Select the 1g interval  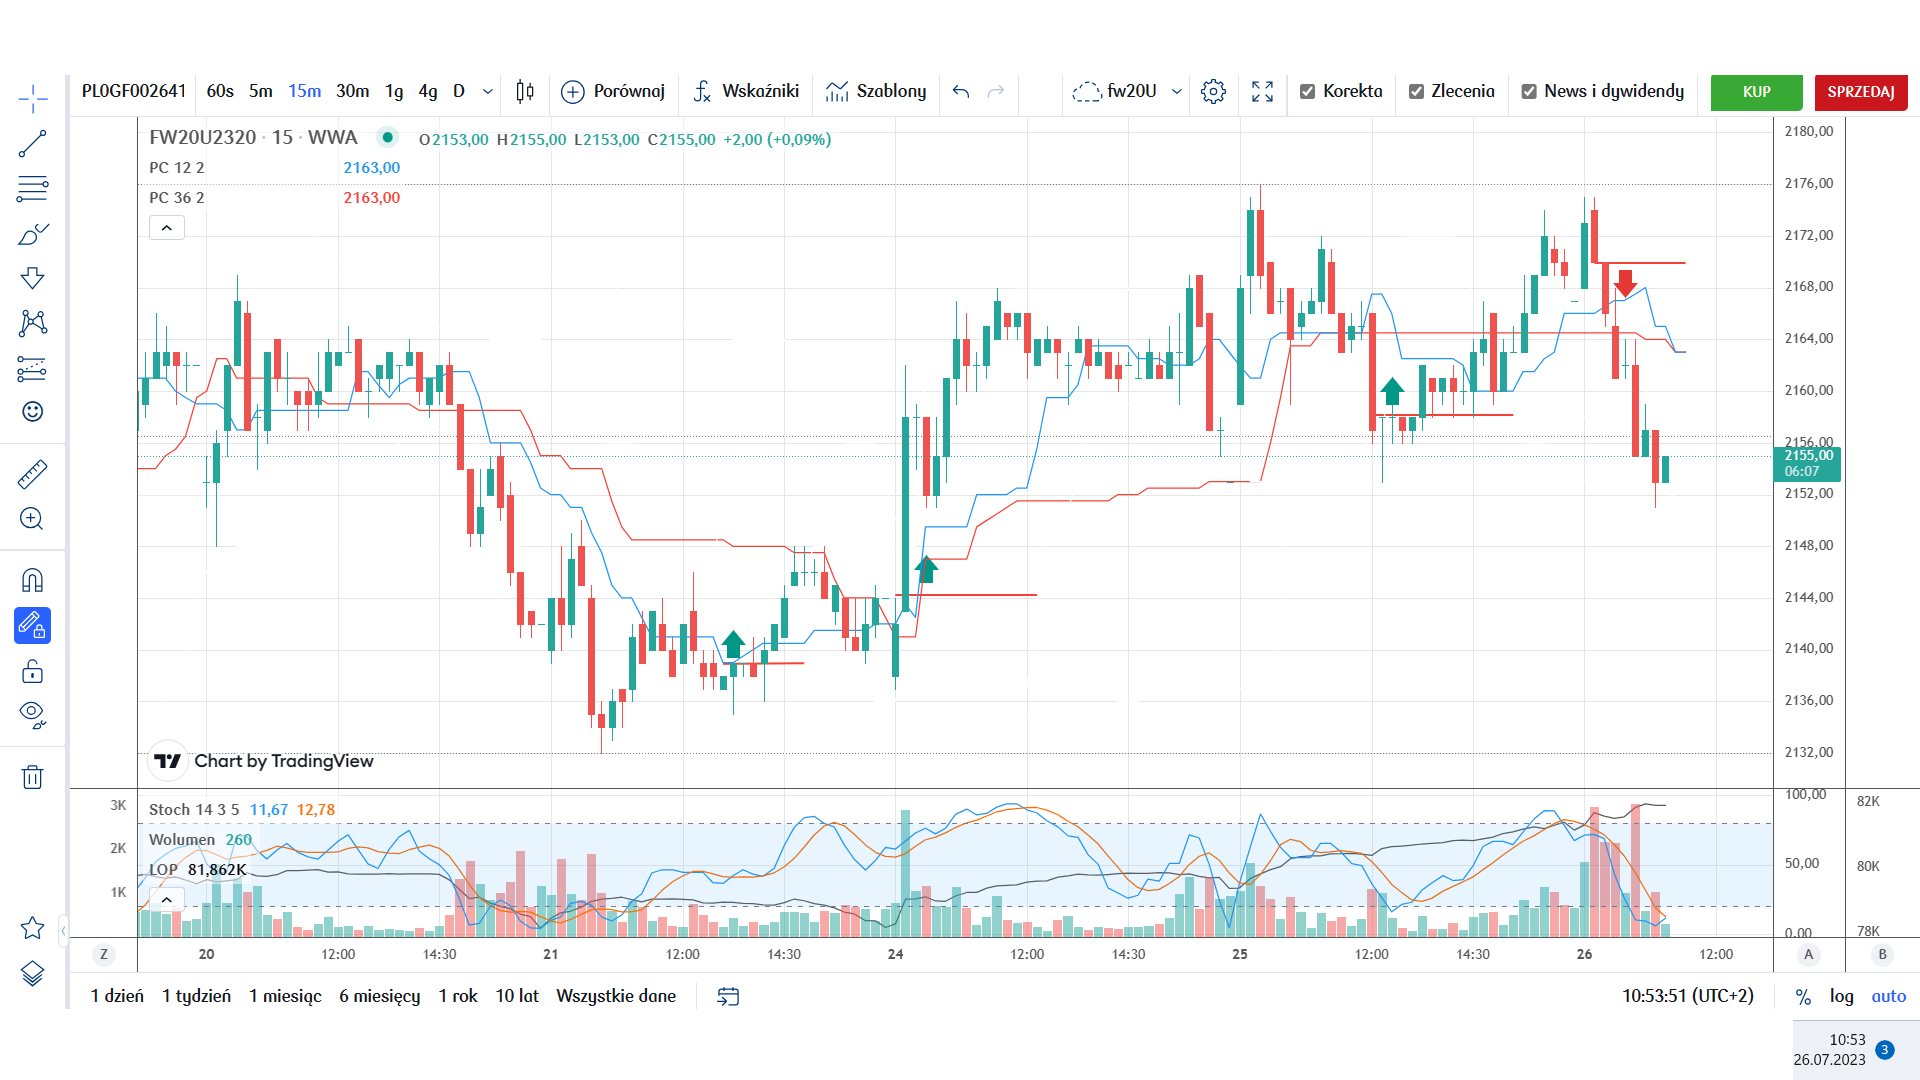(394, 92)
